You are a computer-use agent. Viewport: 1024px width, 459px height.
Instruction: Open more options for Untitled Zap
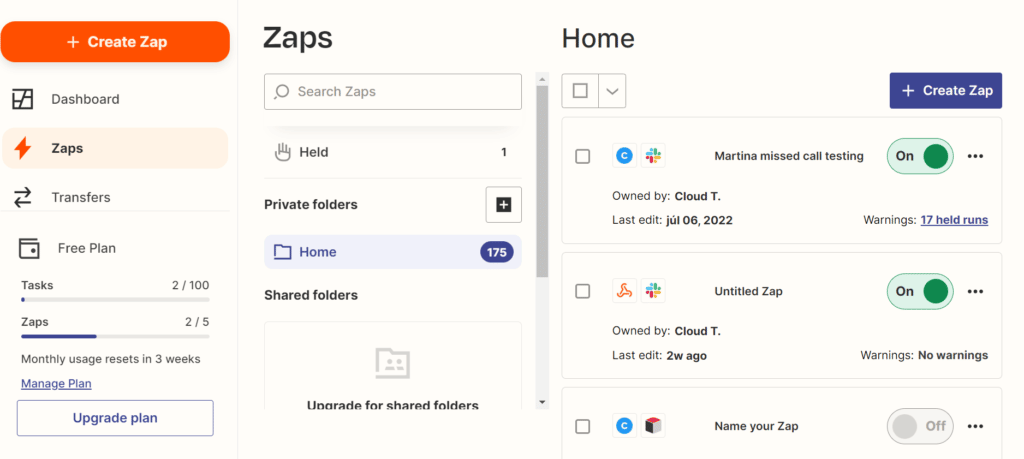click(x=975, y=291)
